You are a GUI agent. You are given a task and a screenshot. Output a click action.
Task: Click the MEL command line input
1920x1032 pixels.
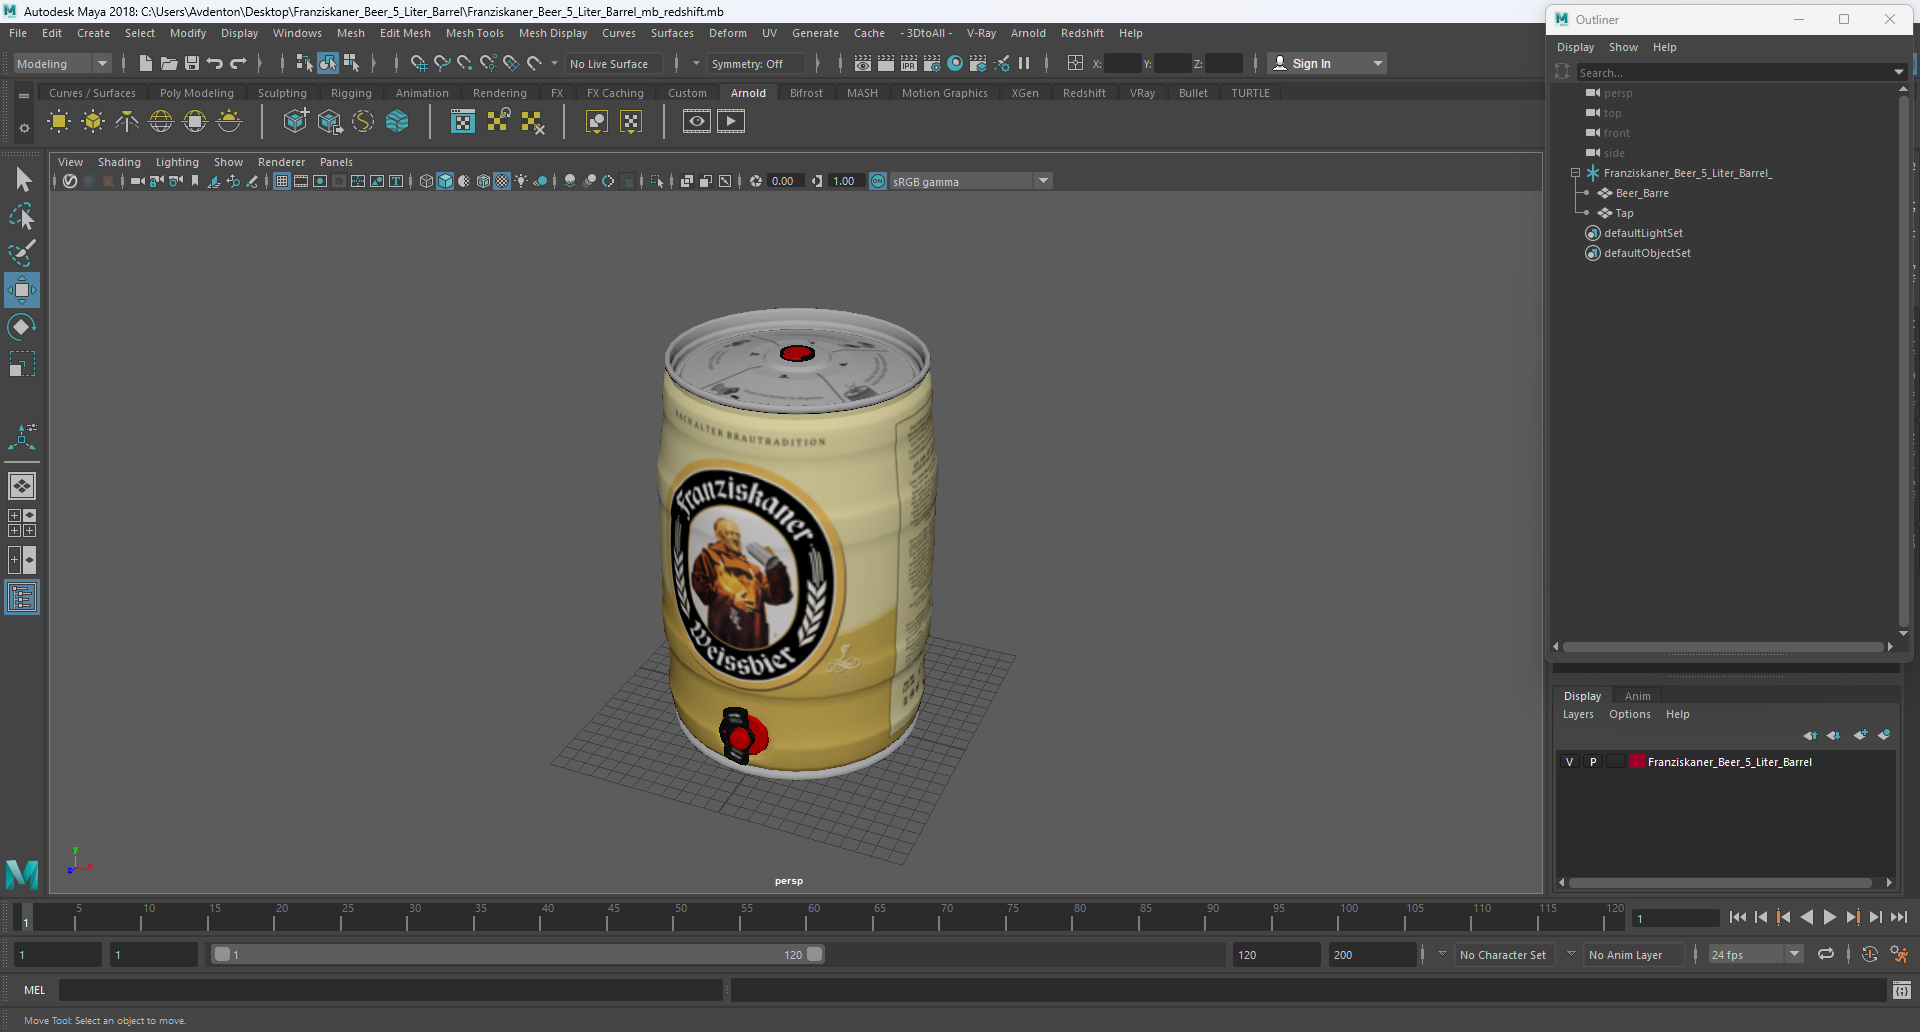(390, 990)
